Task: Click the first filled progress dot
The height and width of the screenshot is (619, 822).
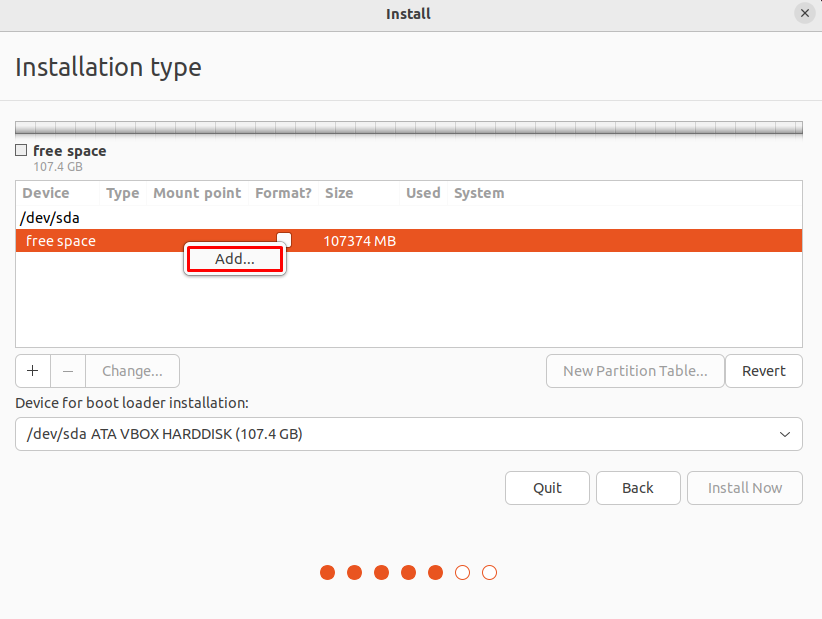Action: click(327, 573)
